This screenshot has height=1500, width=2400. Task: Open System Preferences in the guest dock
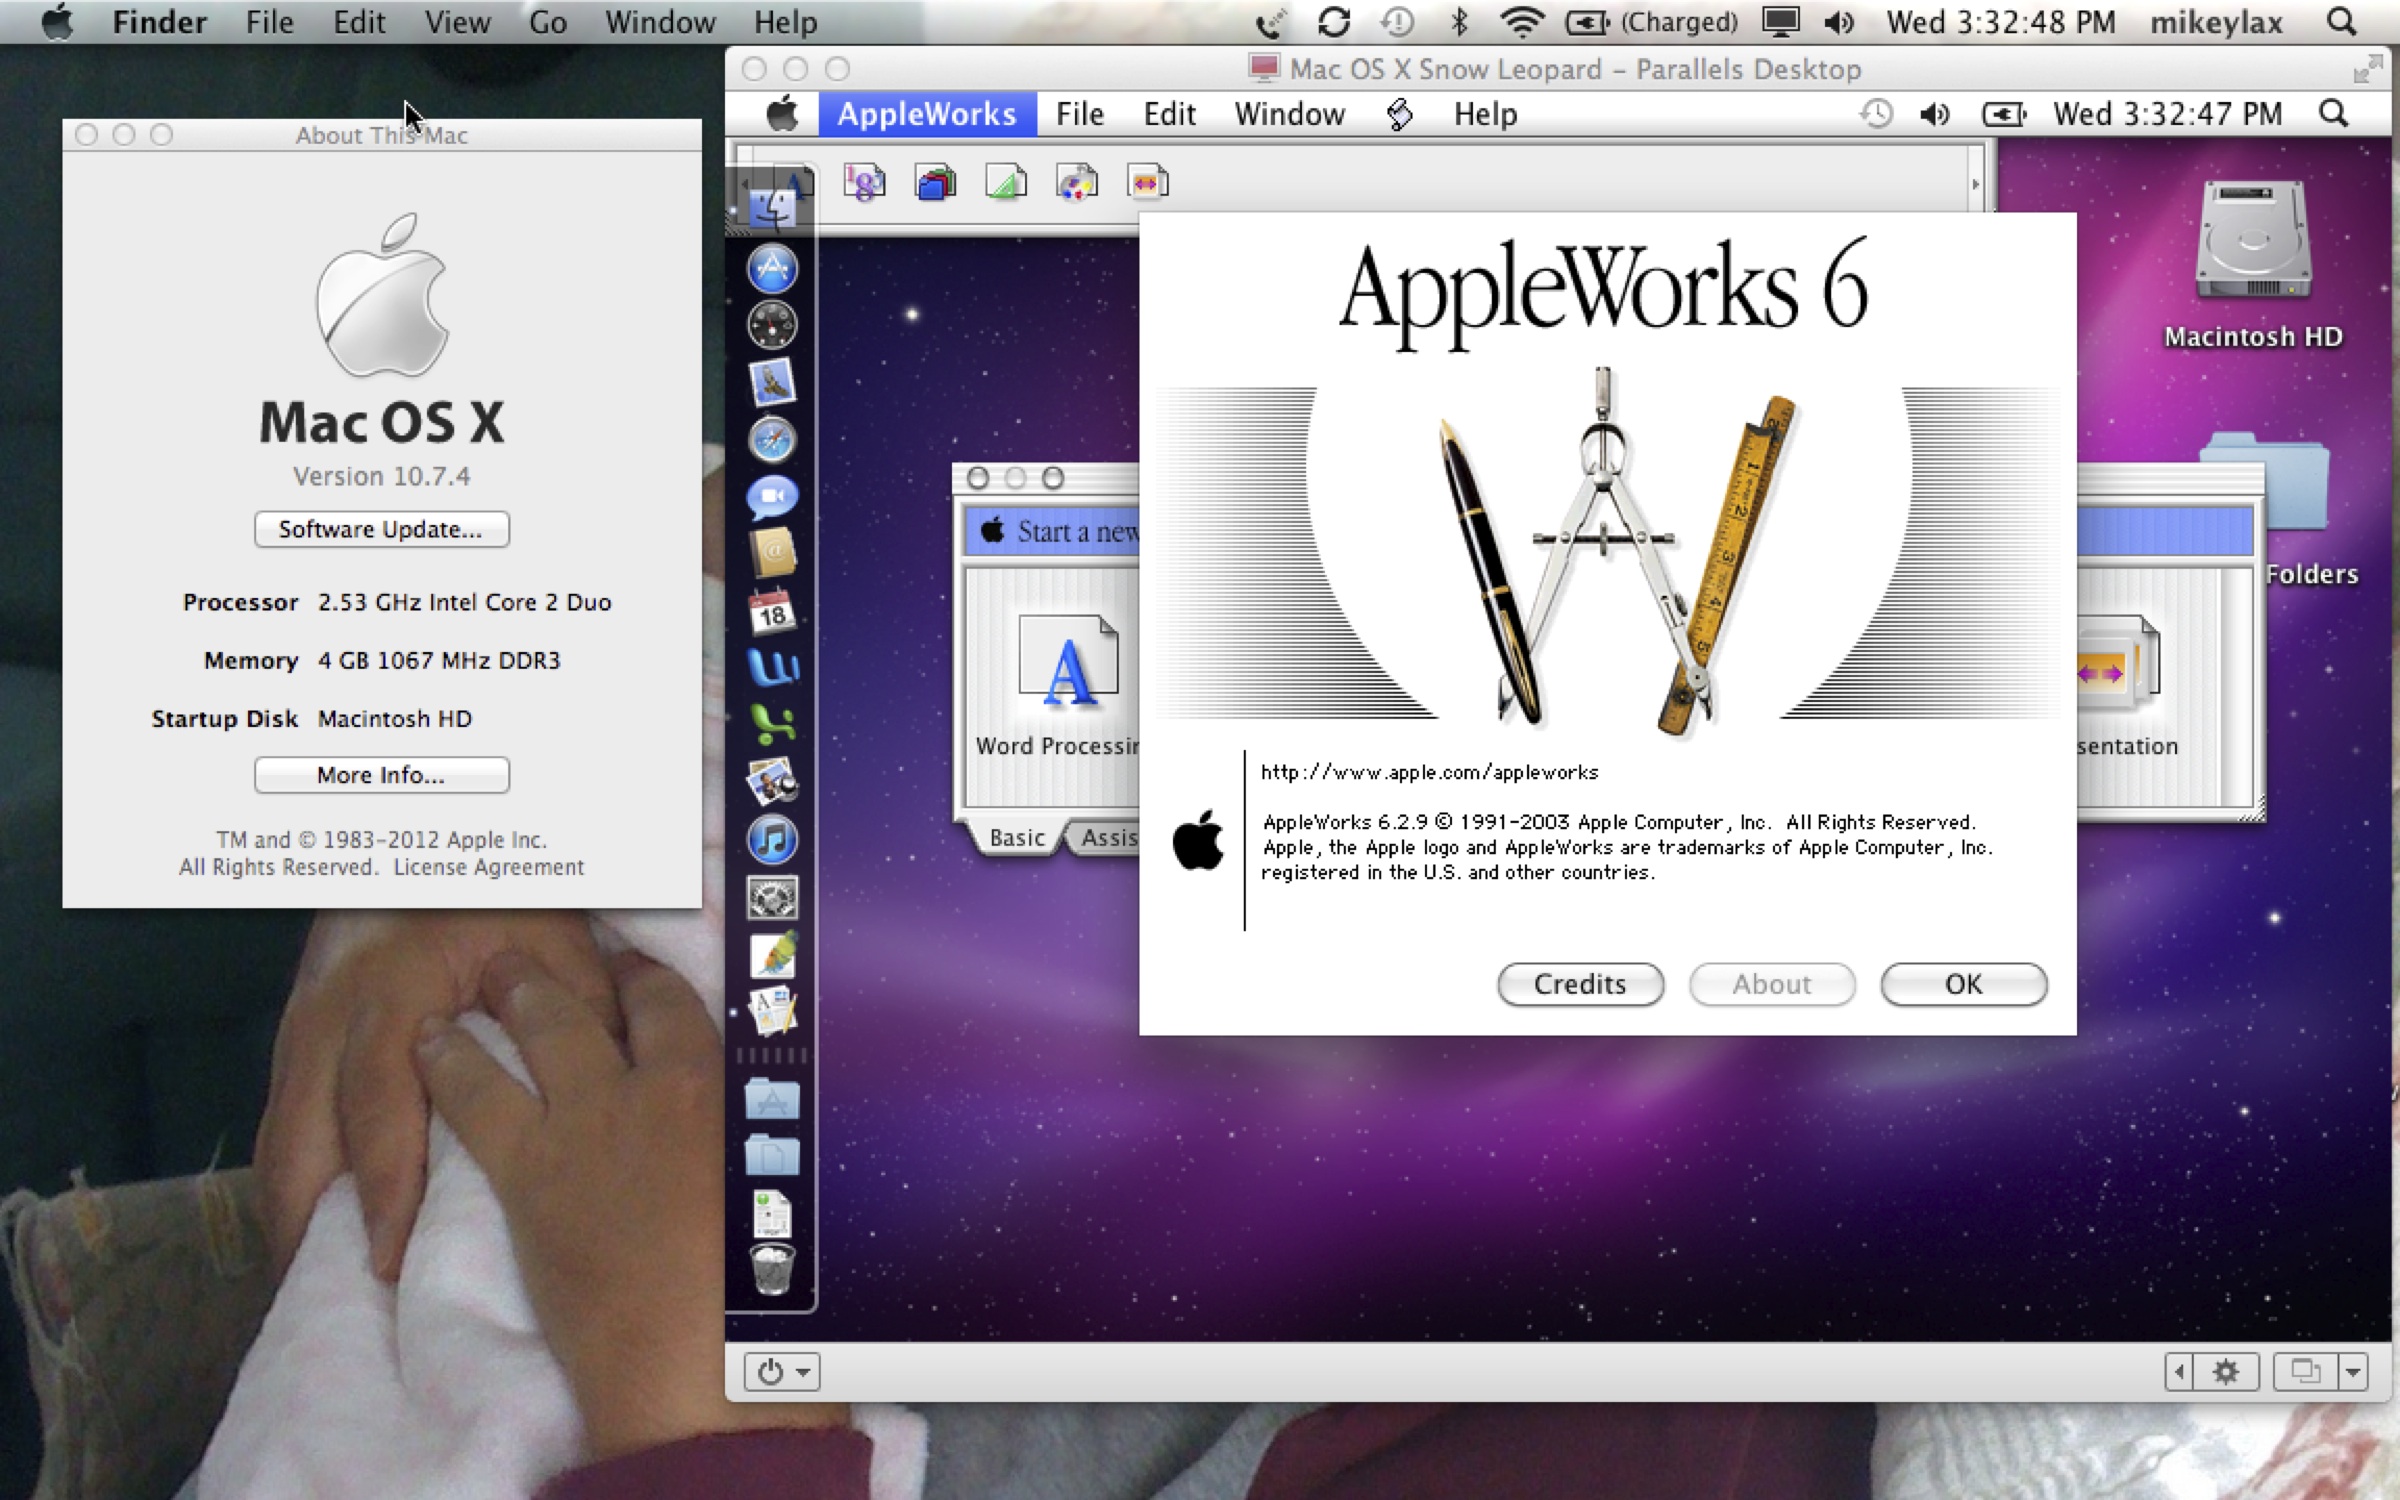(x=772, y=897)
